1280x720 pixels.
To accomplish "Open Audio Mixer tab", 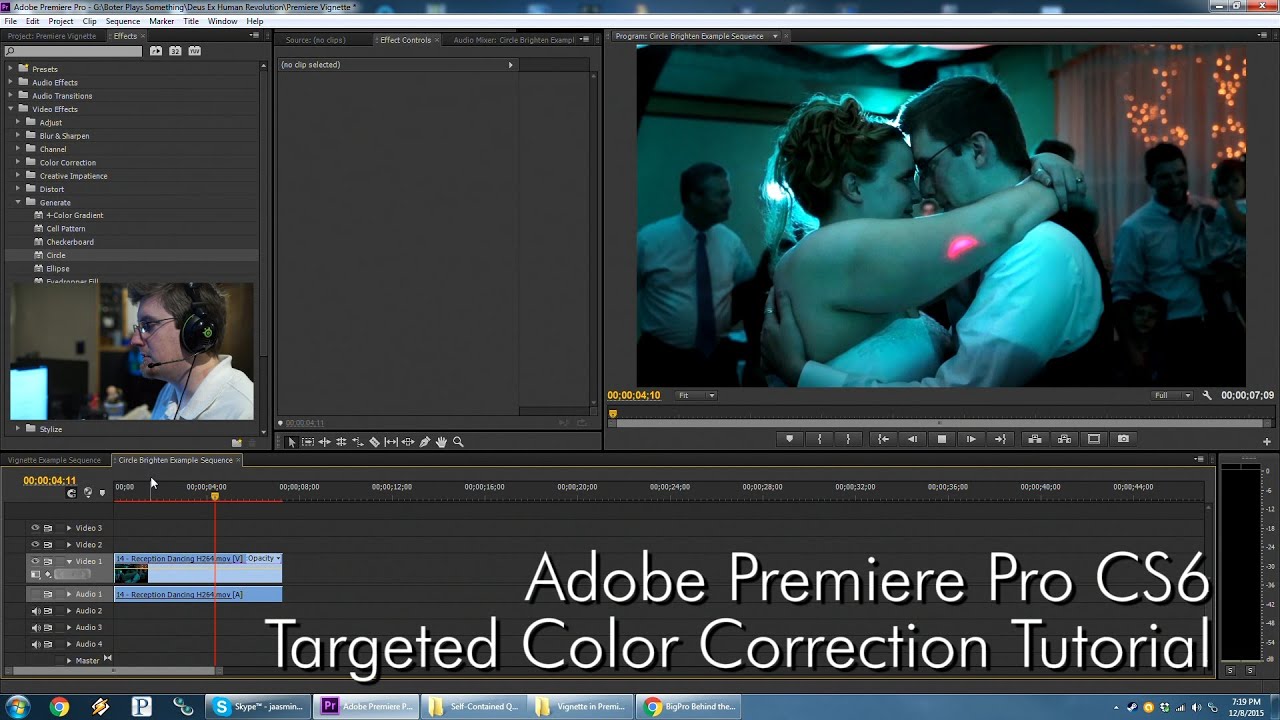I will [514, 40].
